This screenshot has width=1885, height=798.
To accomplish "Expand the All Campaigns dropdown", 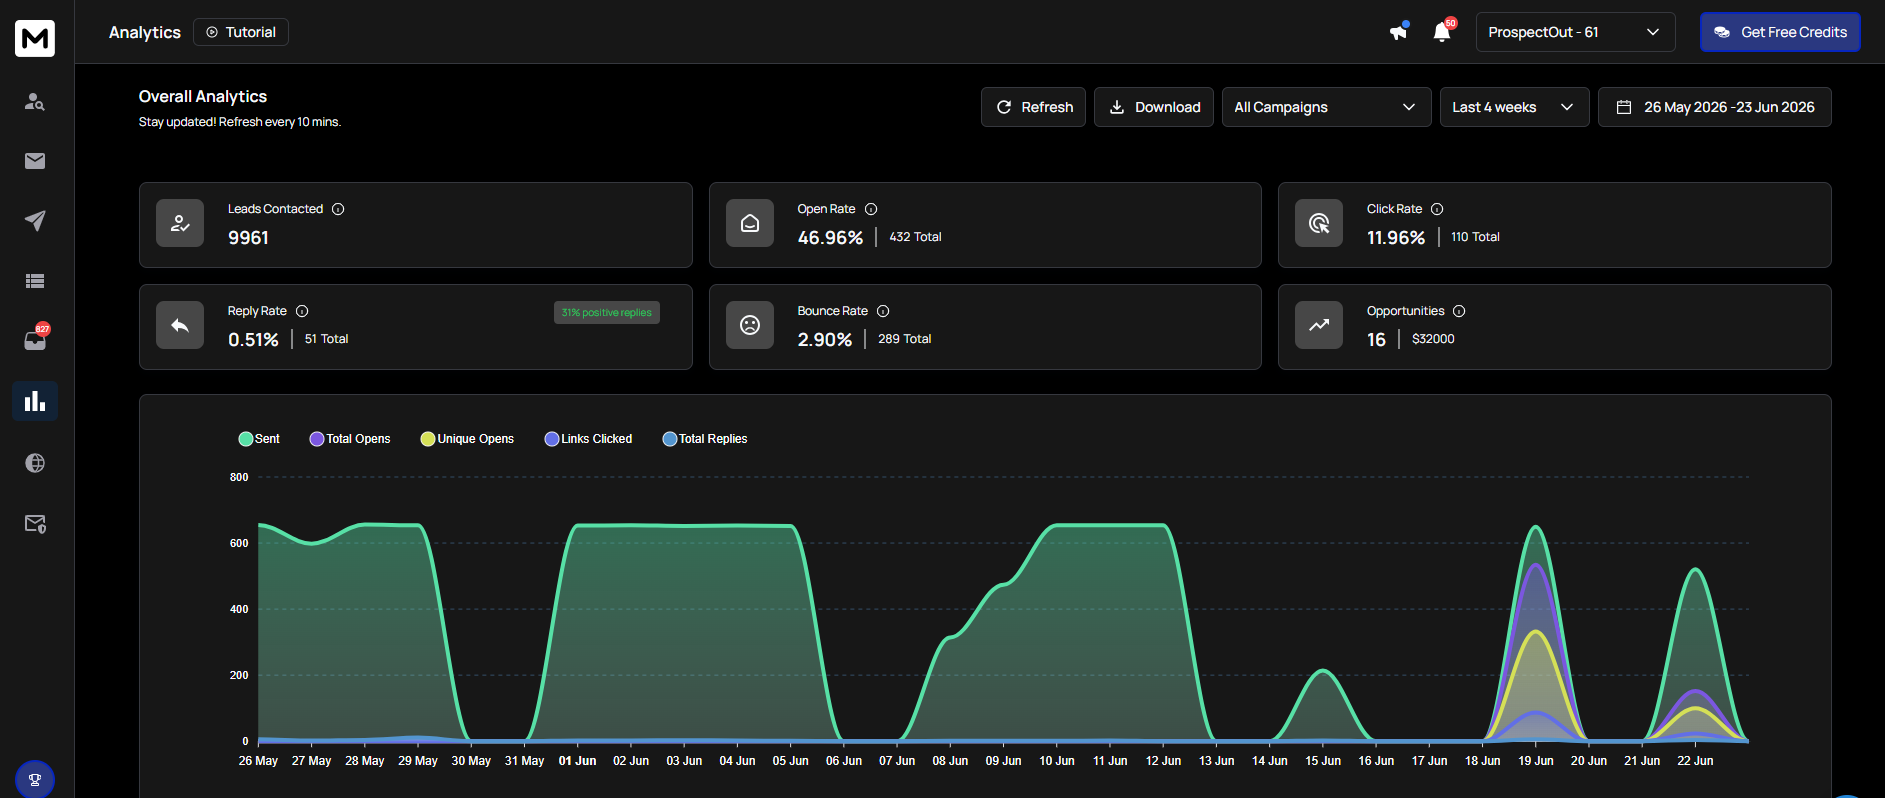I will (1326, 107).
